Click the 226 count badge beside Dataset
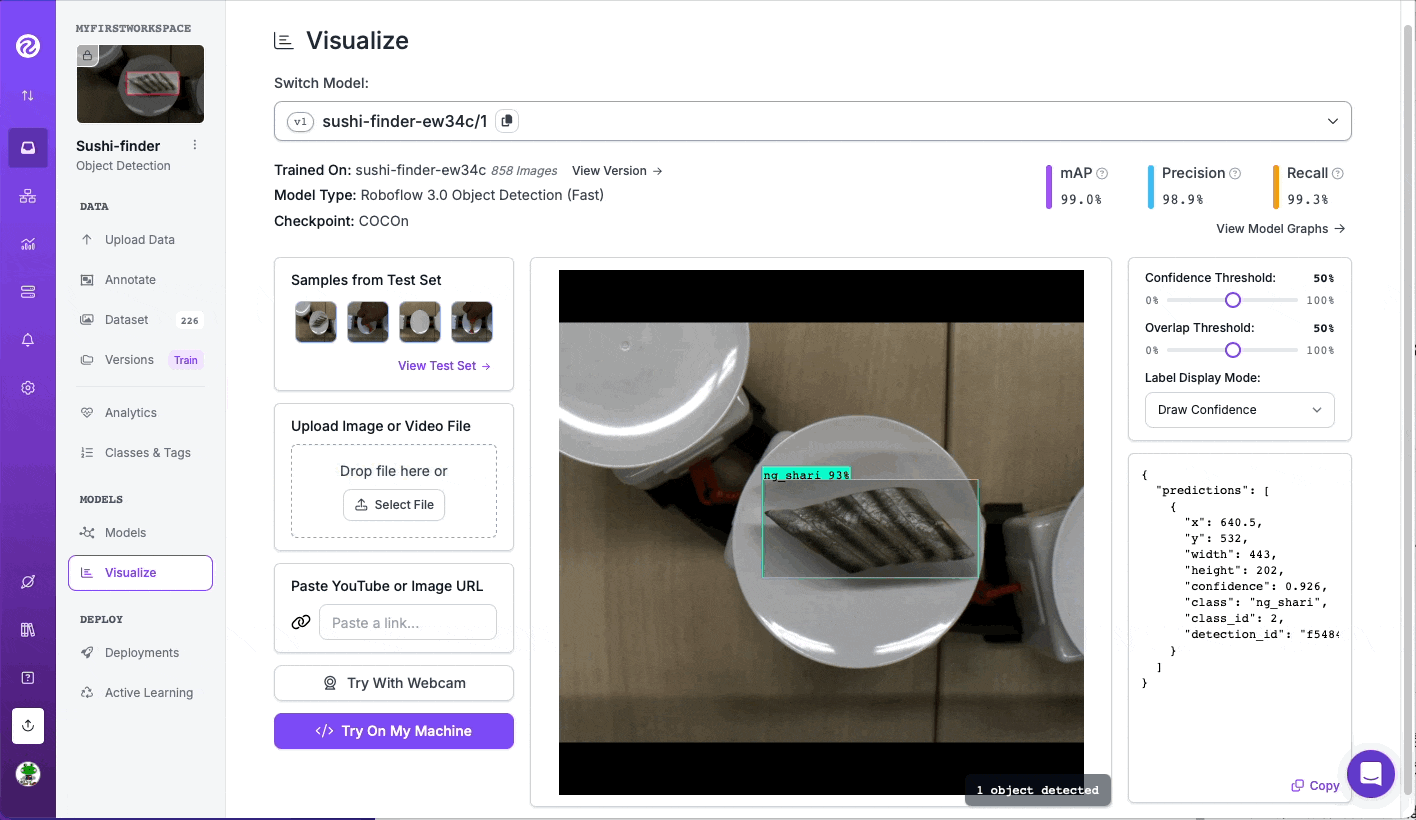Viewport: 1416px width, 820px height. pos(190,321)
